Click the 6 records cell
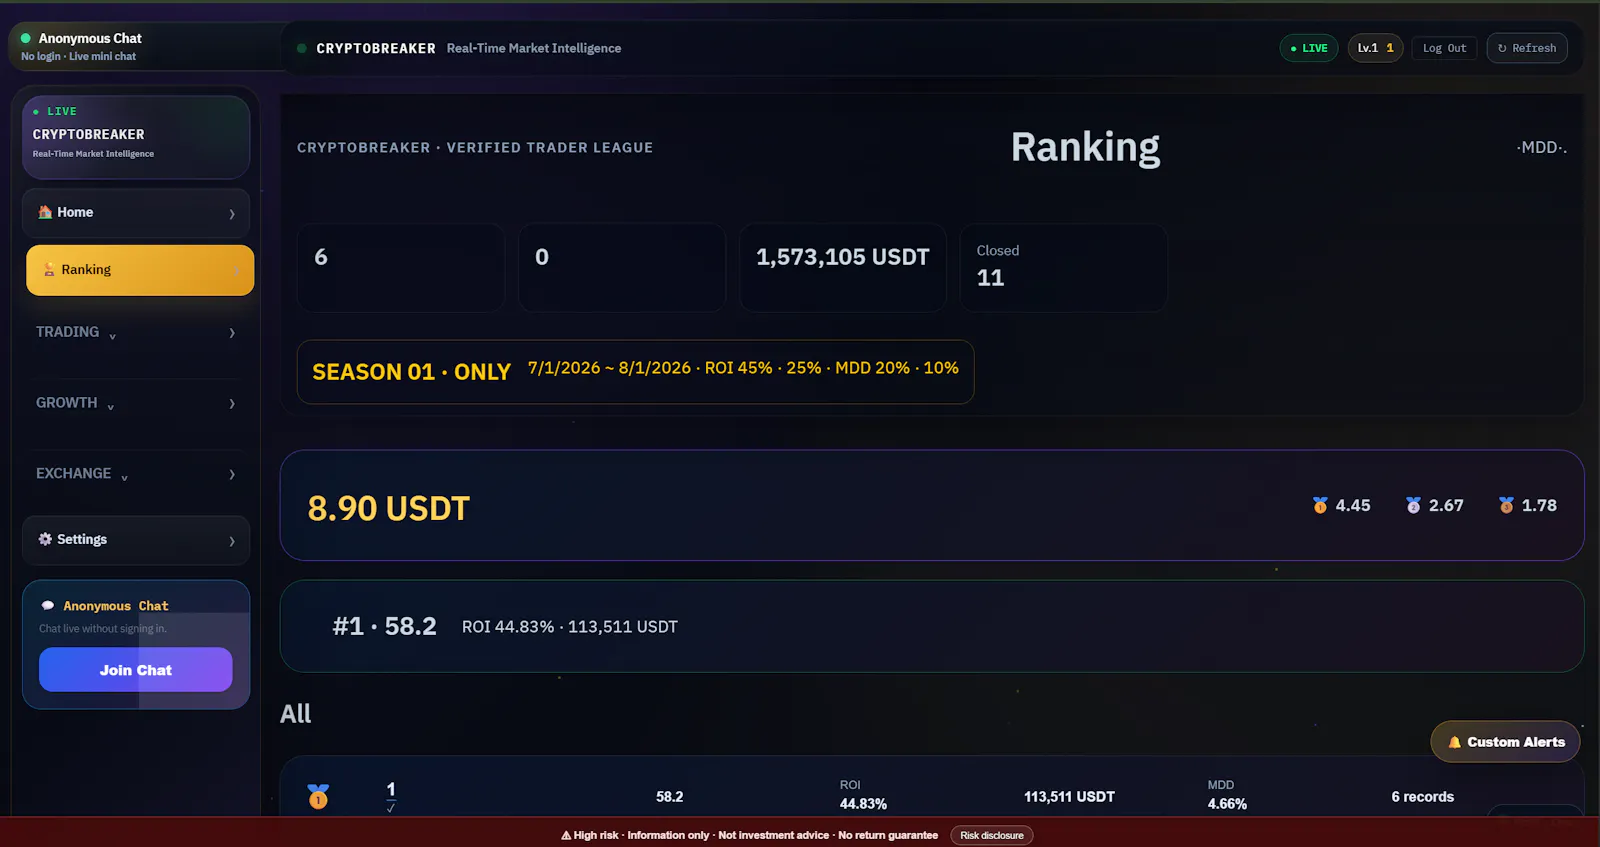The image size is (1600, 847). 1422,797
